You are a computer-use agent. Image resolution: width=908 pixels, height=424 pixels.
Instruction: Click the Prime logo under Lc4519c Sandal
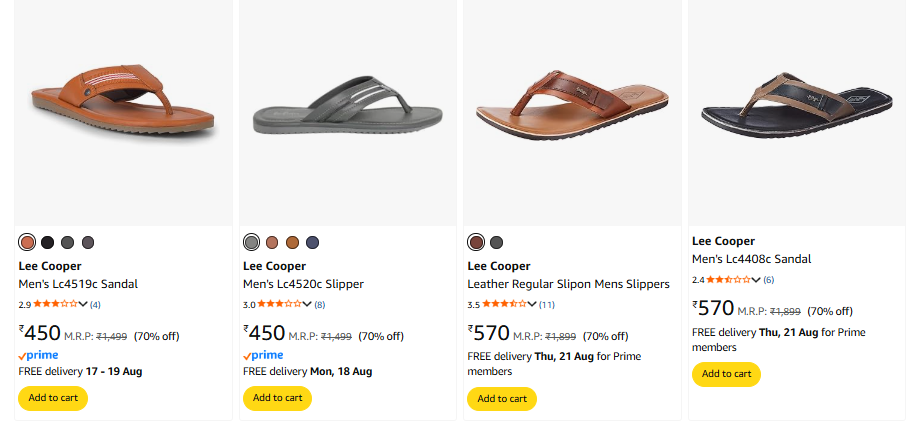point(38,355)
